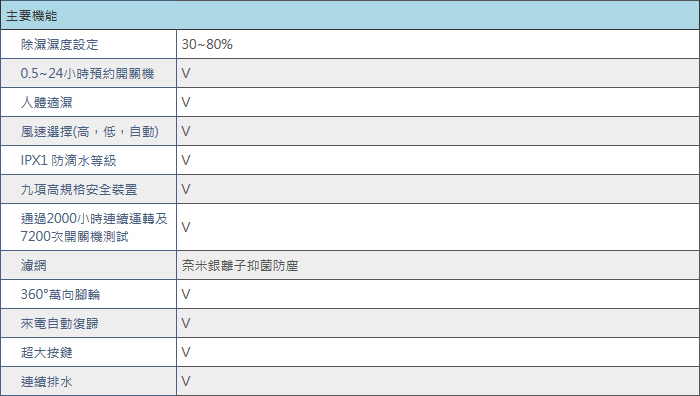This screenshot has height=396, width=700.
Task: Click the 通過2000小時連續運轉 test description
Action: (94, 227)
